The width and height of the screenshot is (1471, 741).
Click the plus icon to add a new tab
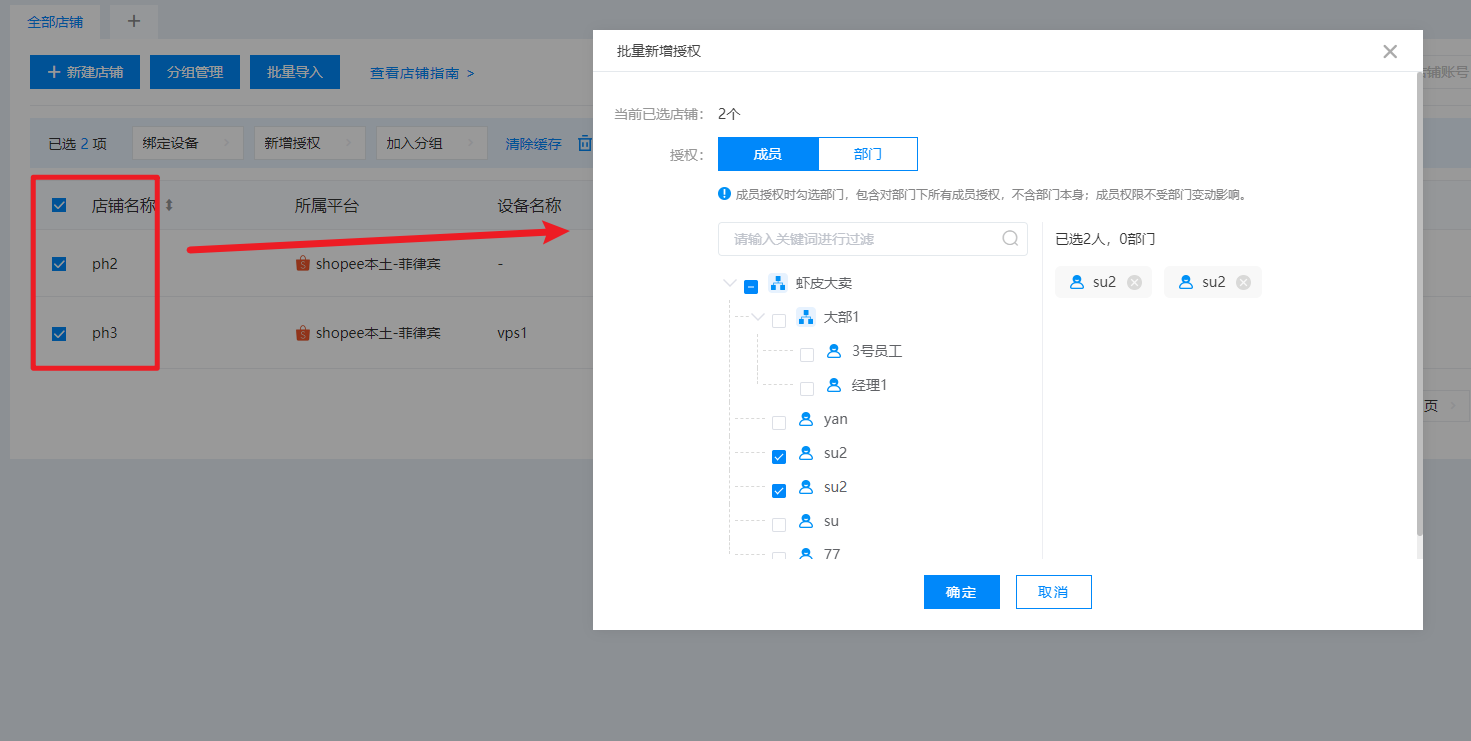134,21
